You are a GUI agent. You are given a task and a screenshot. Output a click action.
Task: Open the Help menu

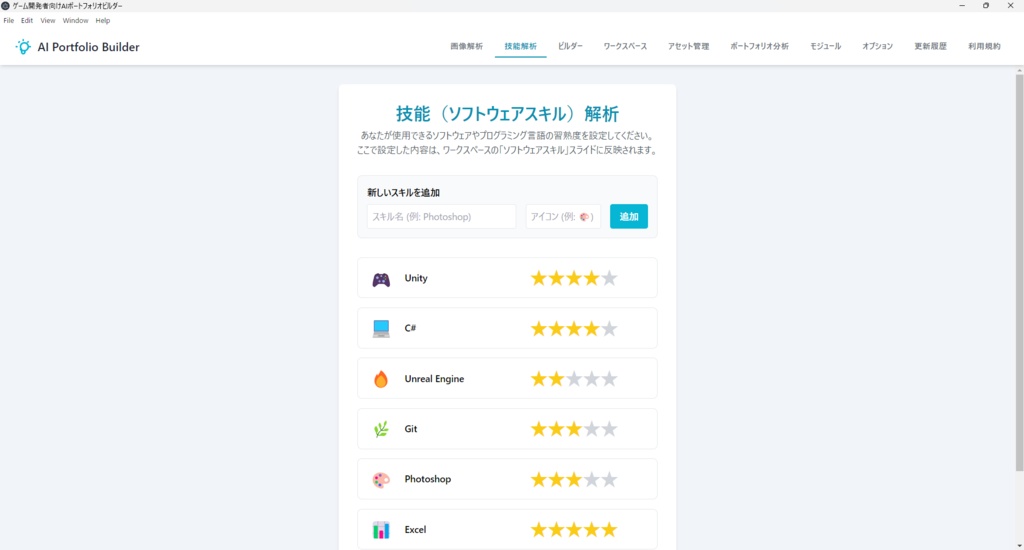103,20
